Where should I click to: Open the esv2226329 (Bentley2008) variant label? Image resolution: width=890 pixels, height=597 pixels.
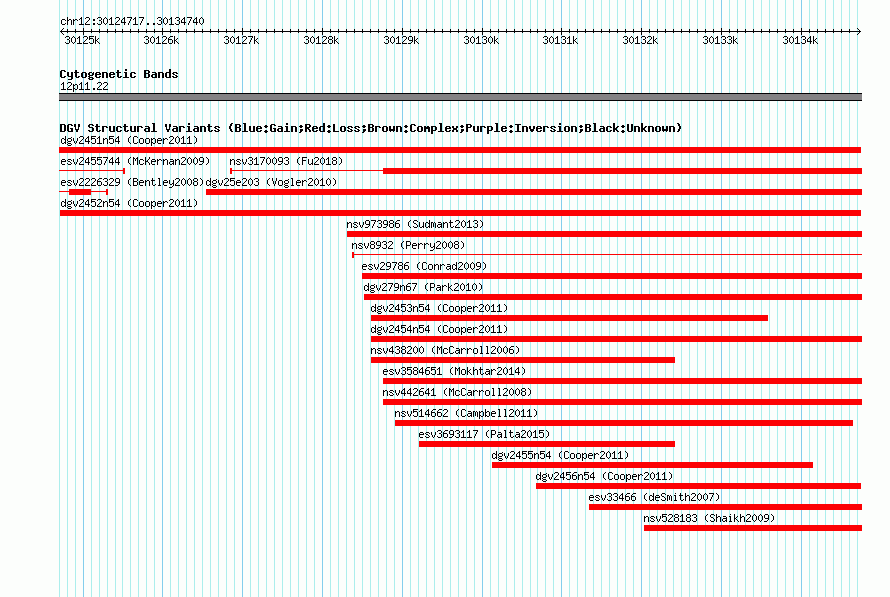pyautogui.click(x=132, y=182)
